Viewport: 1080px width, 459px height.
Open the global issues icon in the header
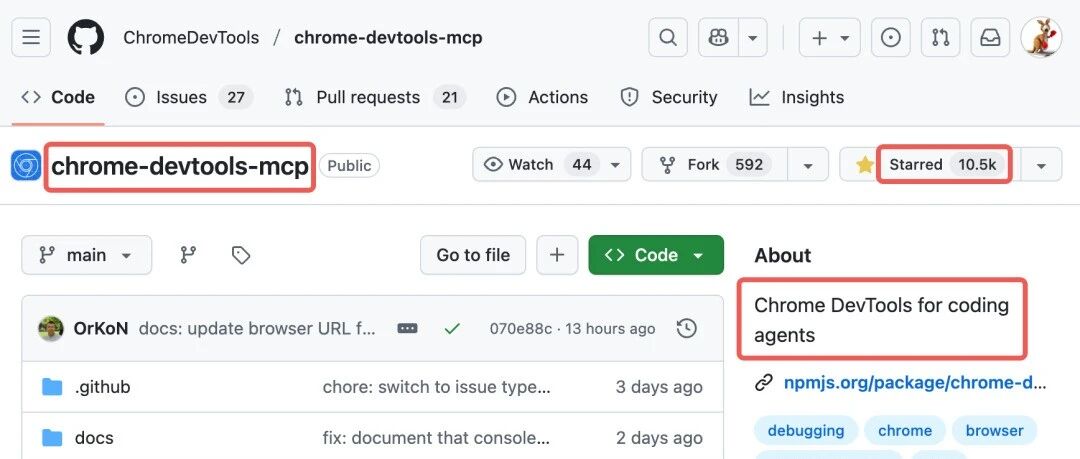[891, 37]
